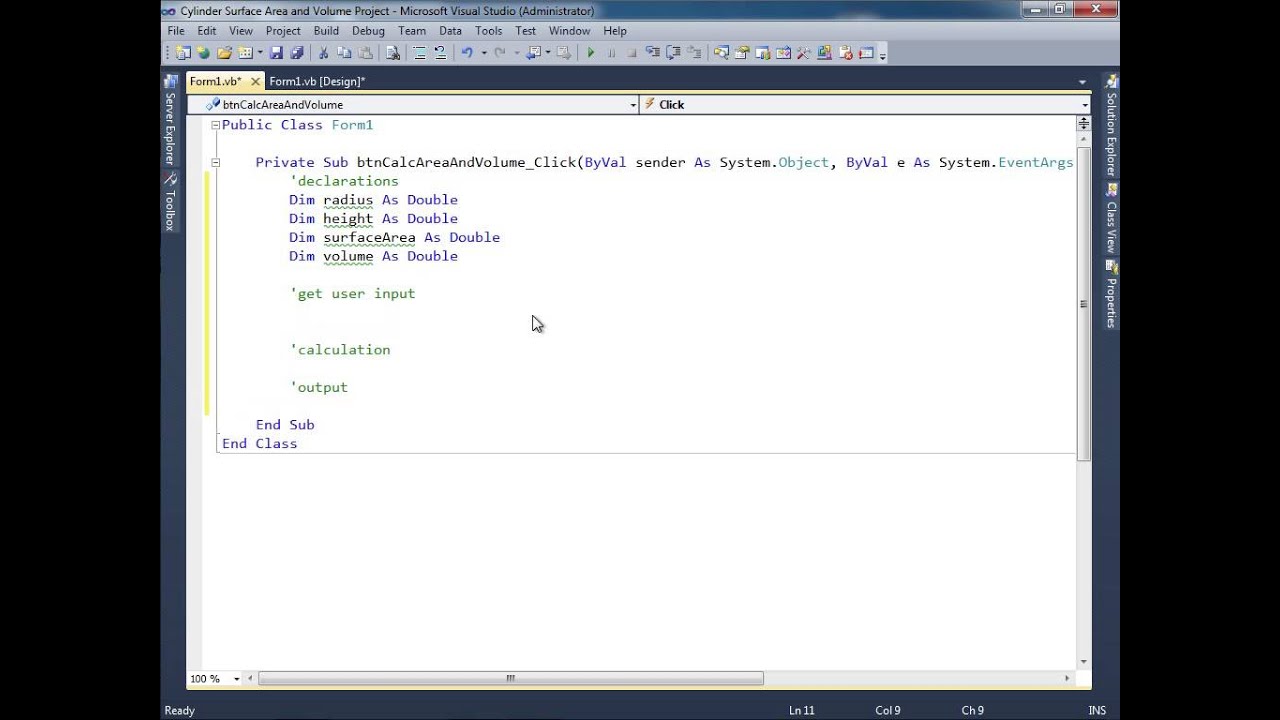Viewport: 1280px width, 720px height.
Task: Open the Team menu
Action: 412,31
